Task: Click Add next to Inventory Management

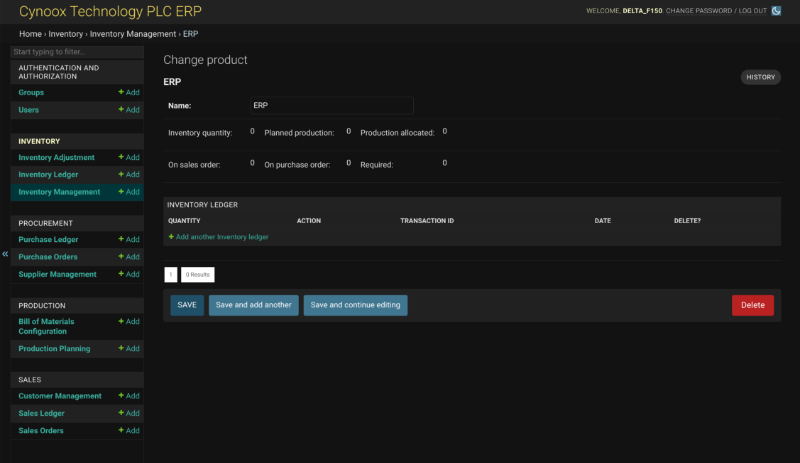Action: 129,192
